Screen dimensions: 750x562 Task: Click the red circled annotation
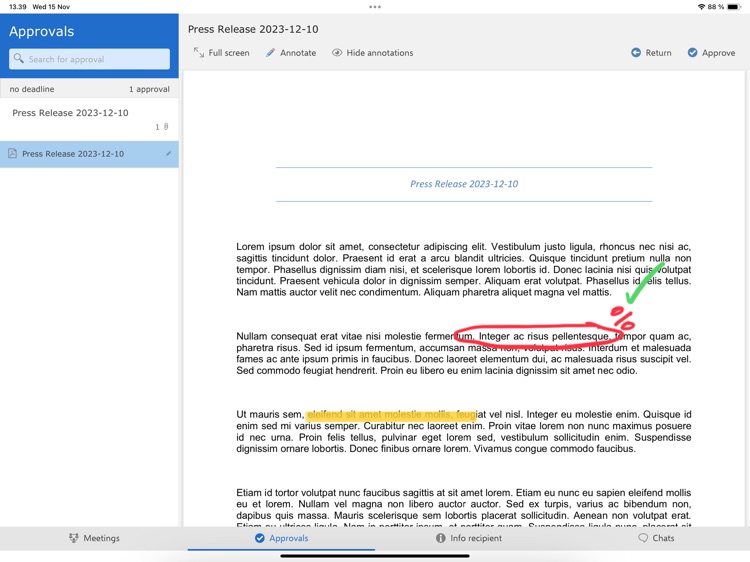click(x=538, y=336)
